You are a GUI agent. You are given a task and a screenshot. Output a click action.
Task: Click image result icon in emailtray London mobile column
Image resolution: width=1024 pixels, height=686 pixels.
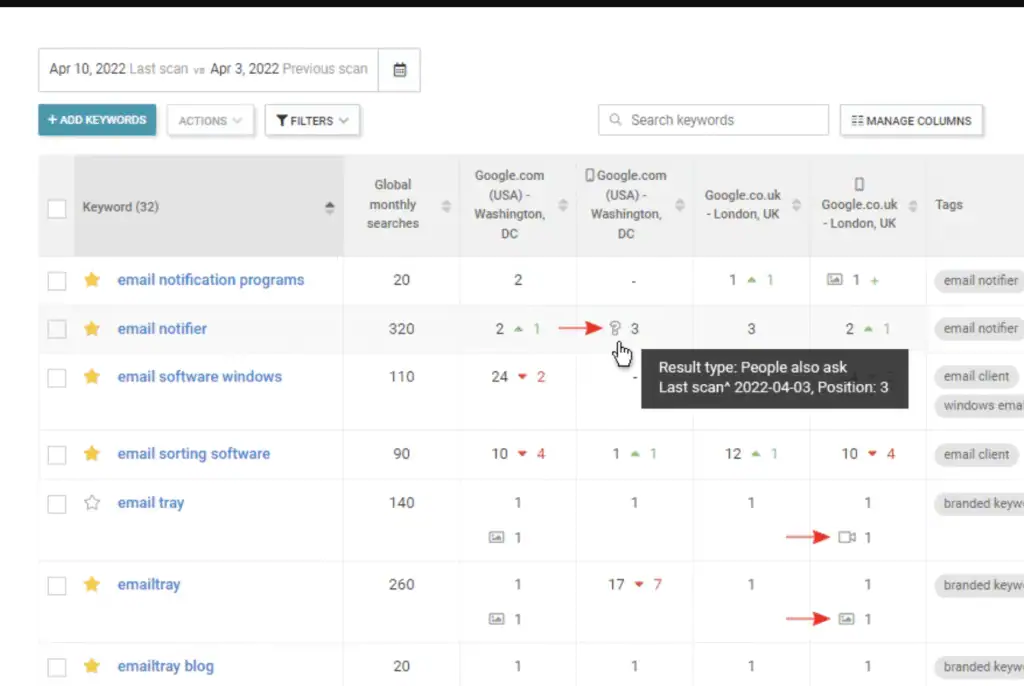tap(847, 619)
